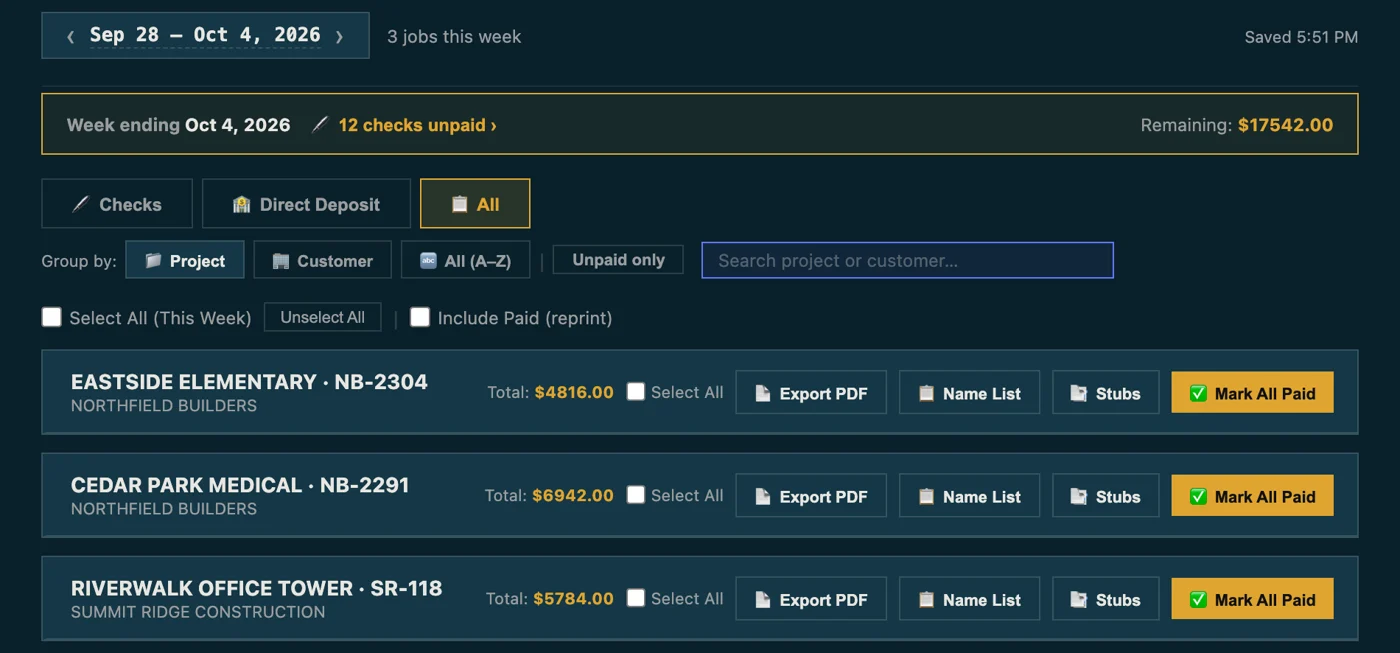1400x653 pixels.
Task: Export PDF for Eastside Elementary
Action: (x=811, y=392)
